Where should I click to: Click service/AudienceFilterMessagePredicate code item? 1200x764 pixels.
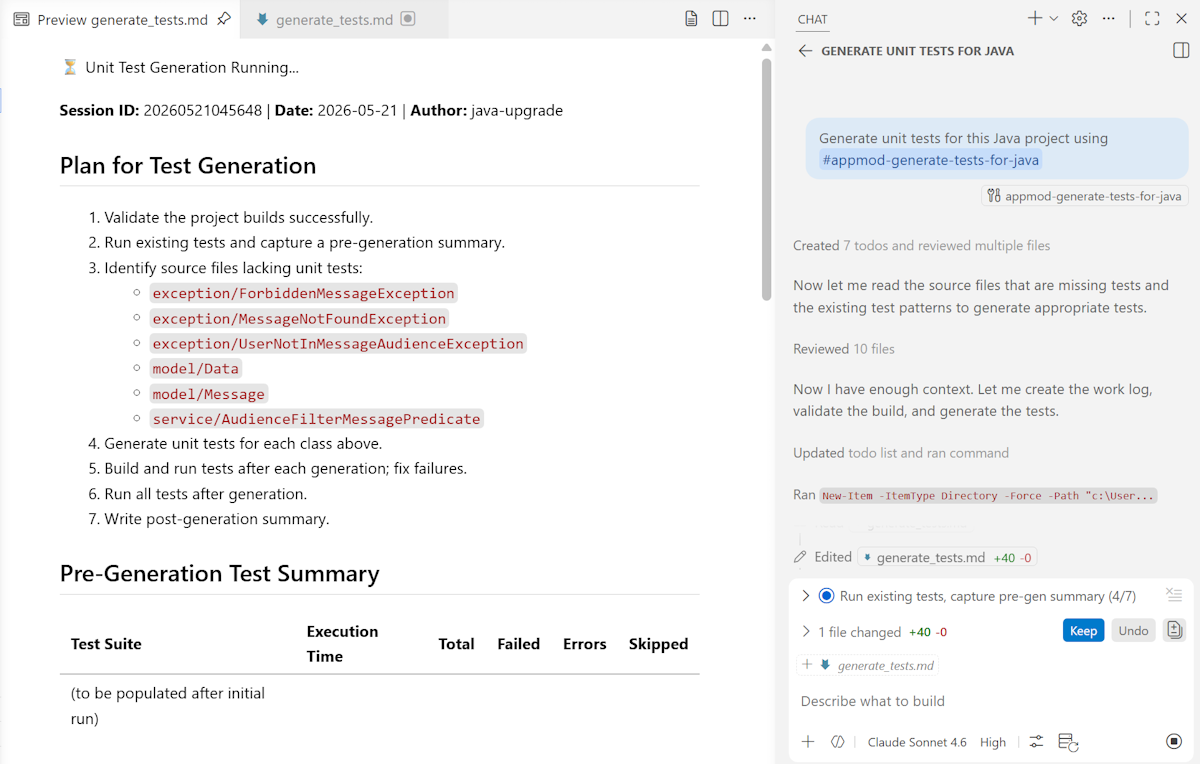click(317, 419)
